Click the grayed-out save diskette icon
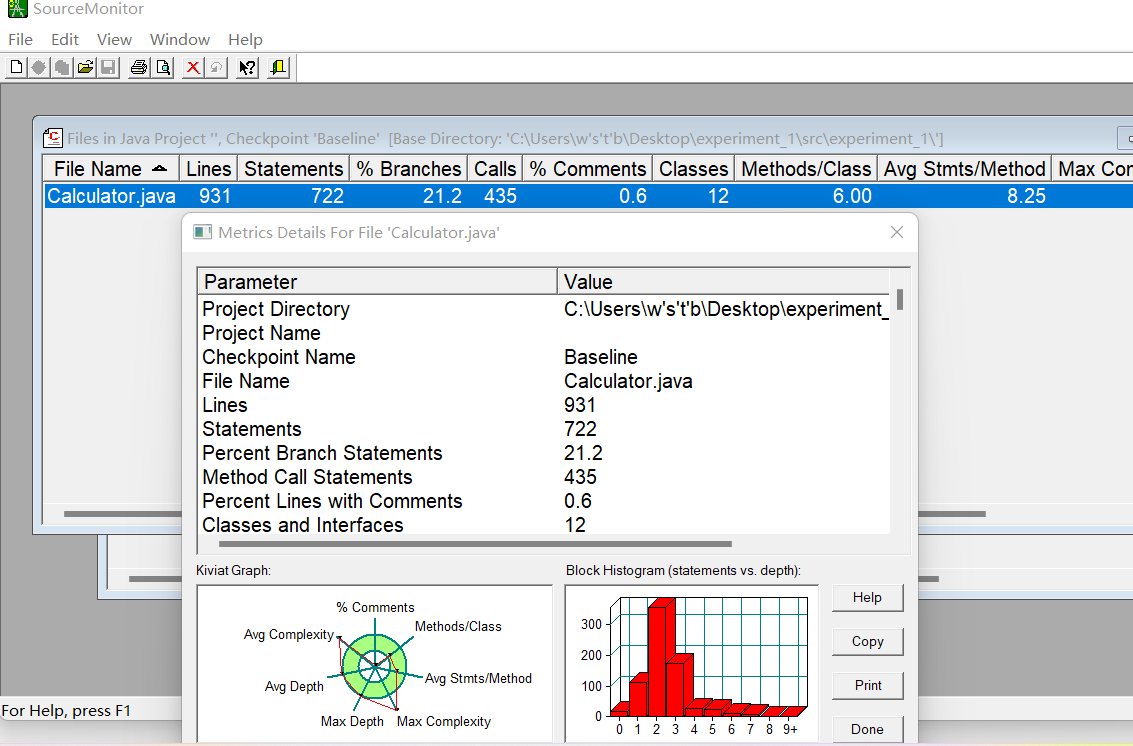The height and width of the screenshot is (746, 1133). tap(108, 68)
